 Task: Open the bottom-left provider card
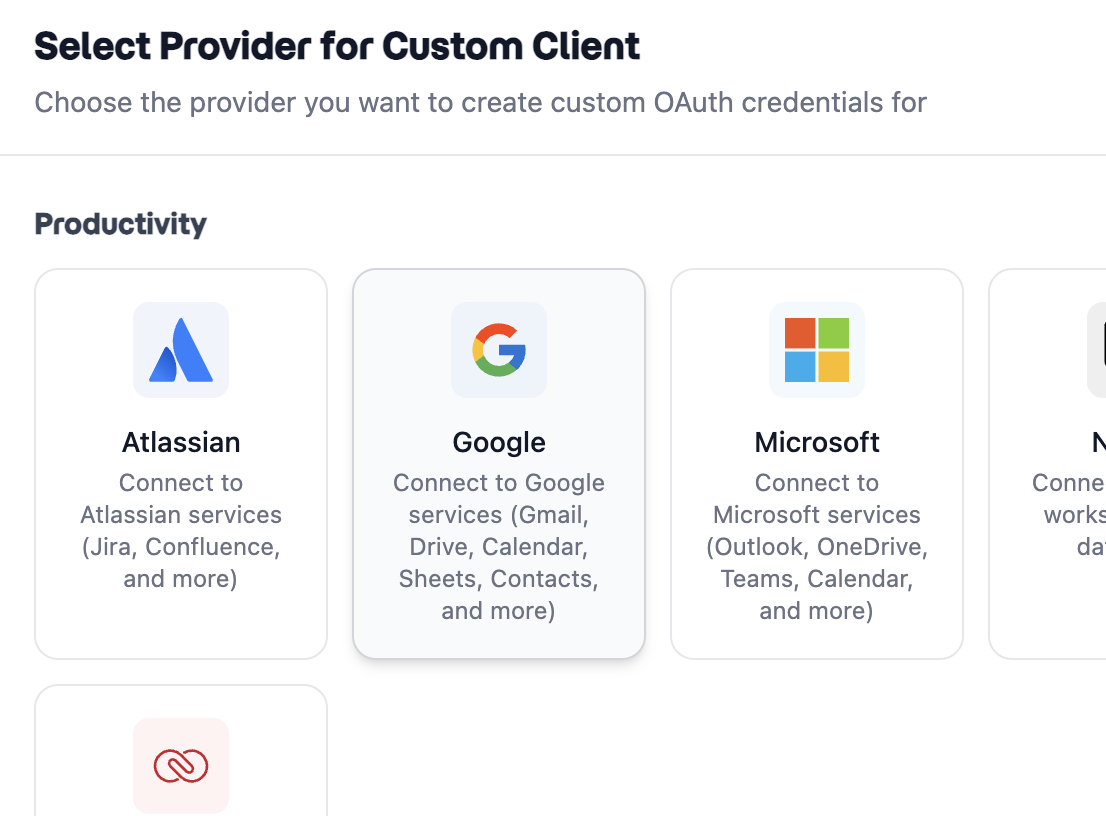pyautogui.click(x=180, y=750)
